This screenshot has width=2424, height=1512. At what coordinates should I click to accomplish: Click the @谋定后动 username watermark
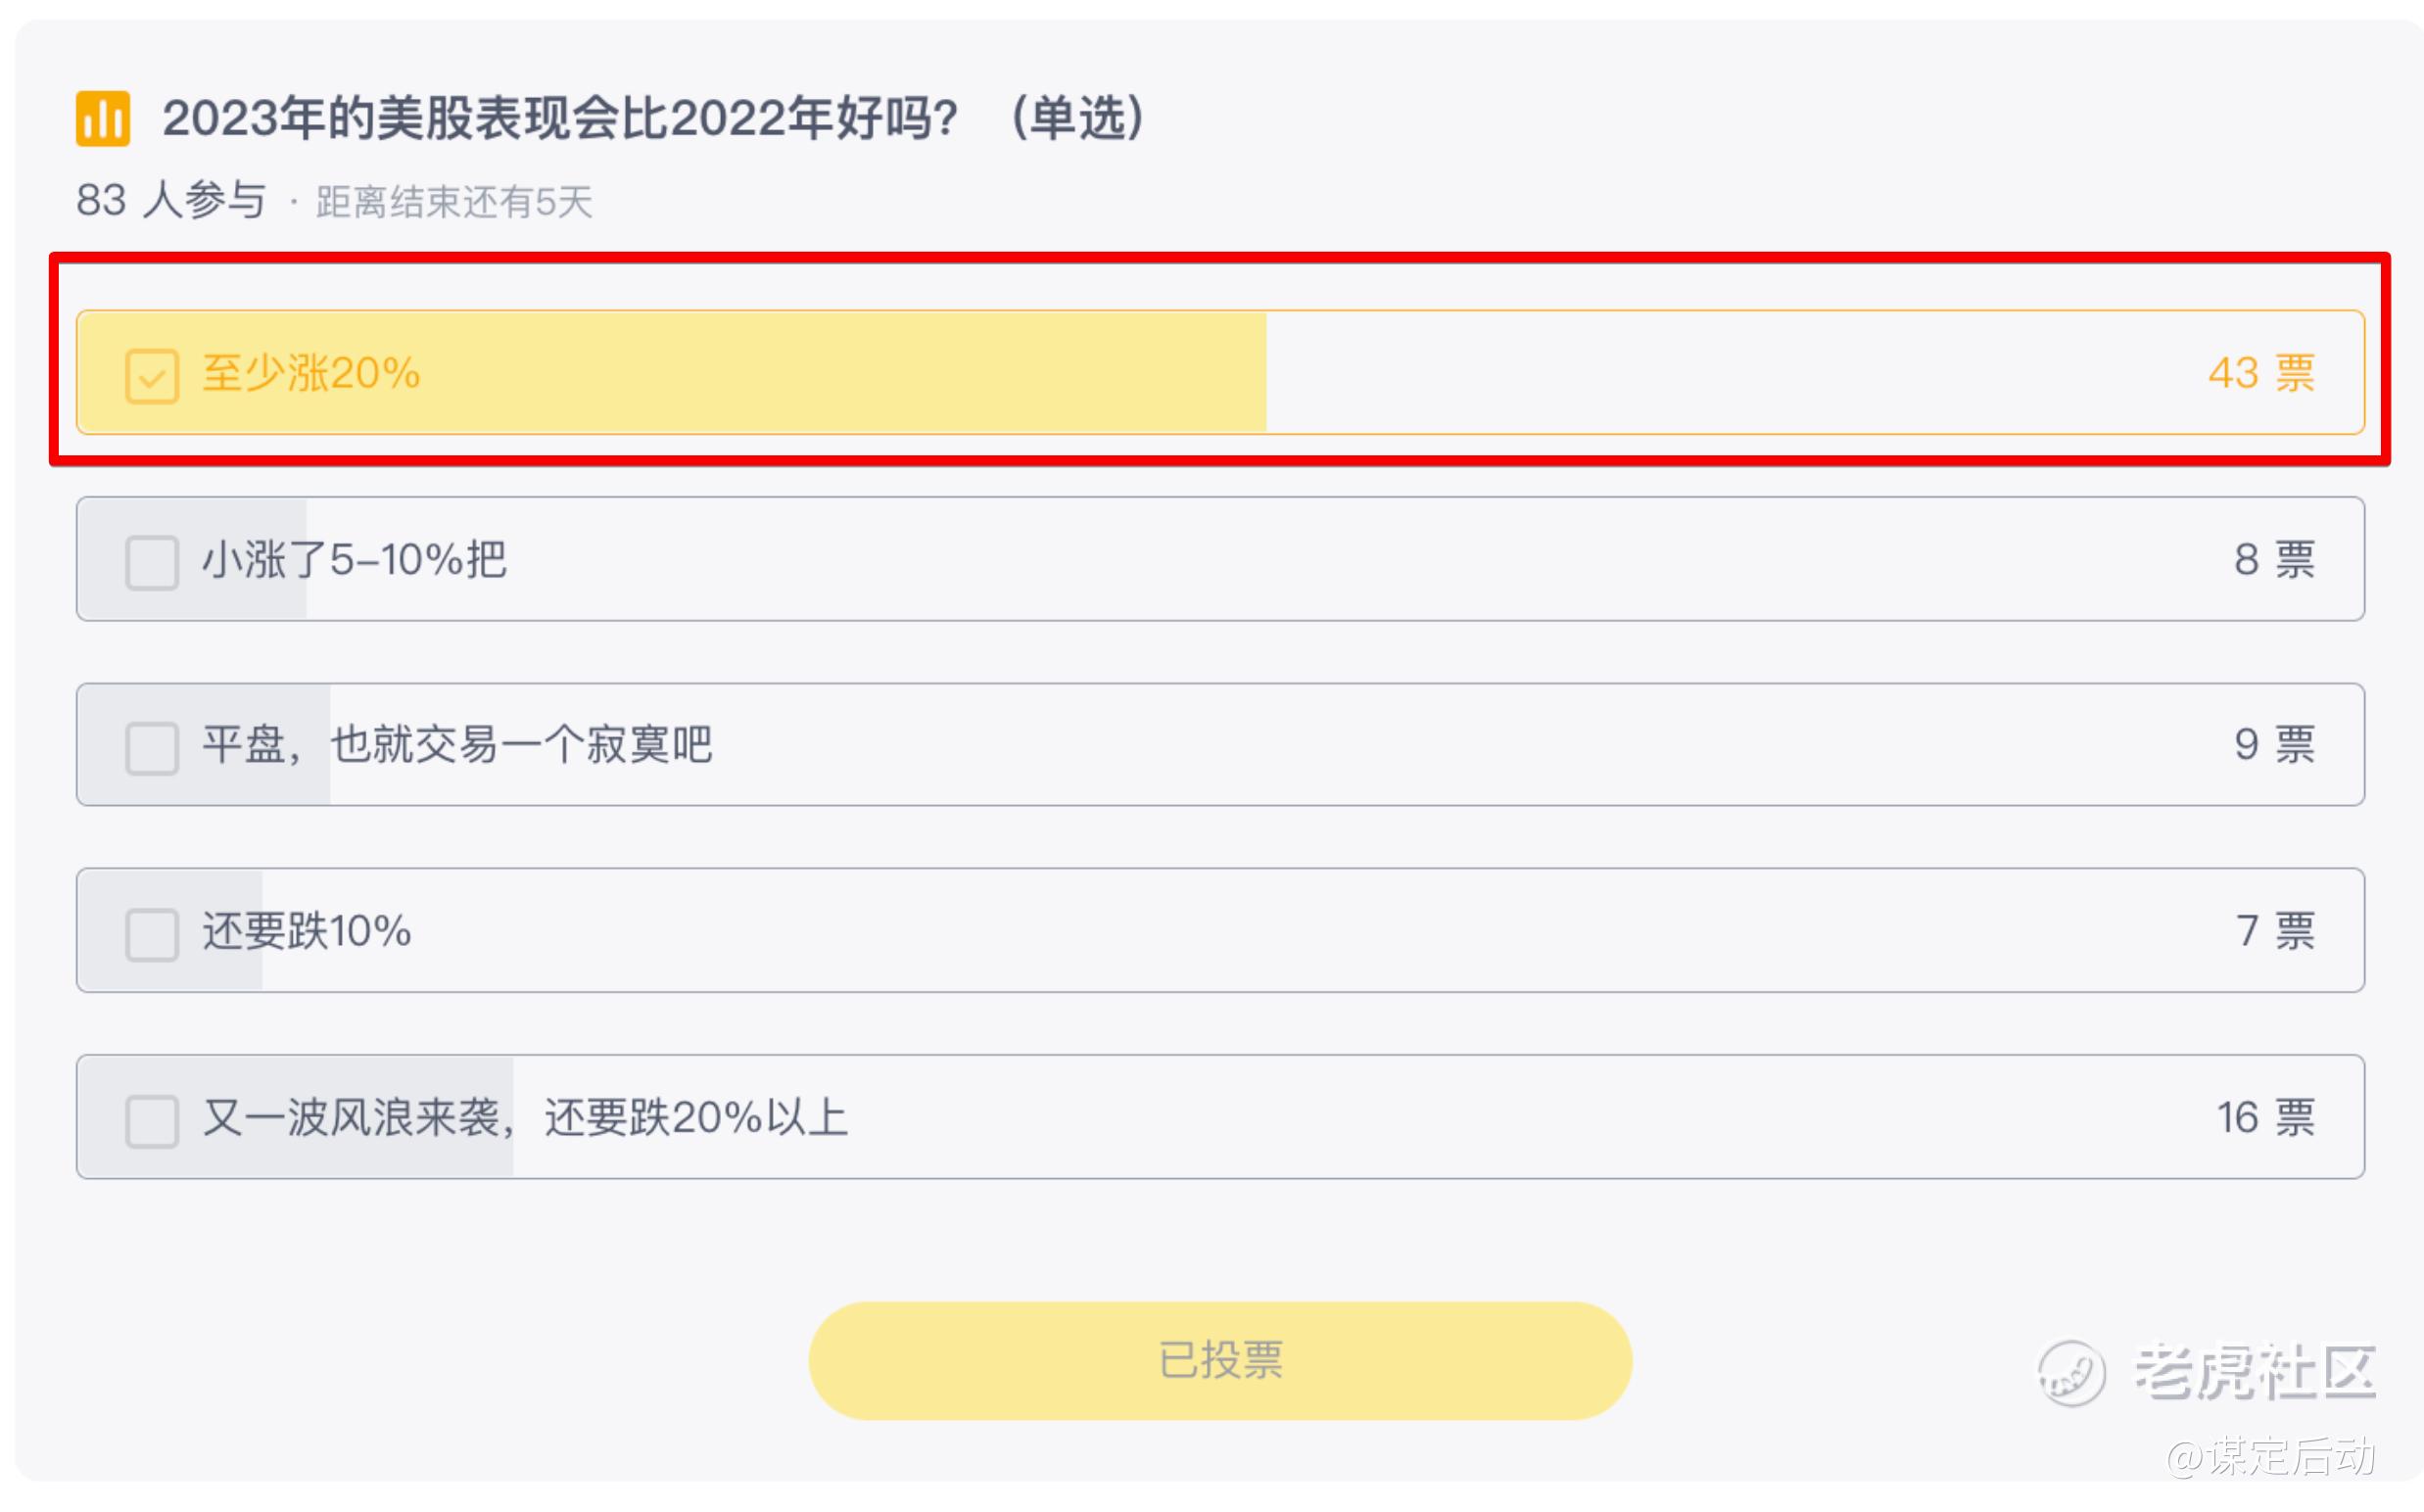[x=2270, y=1457]
